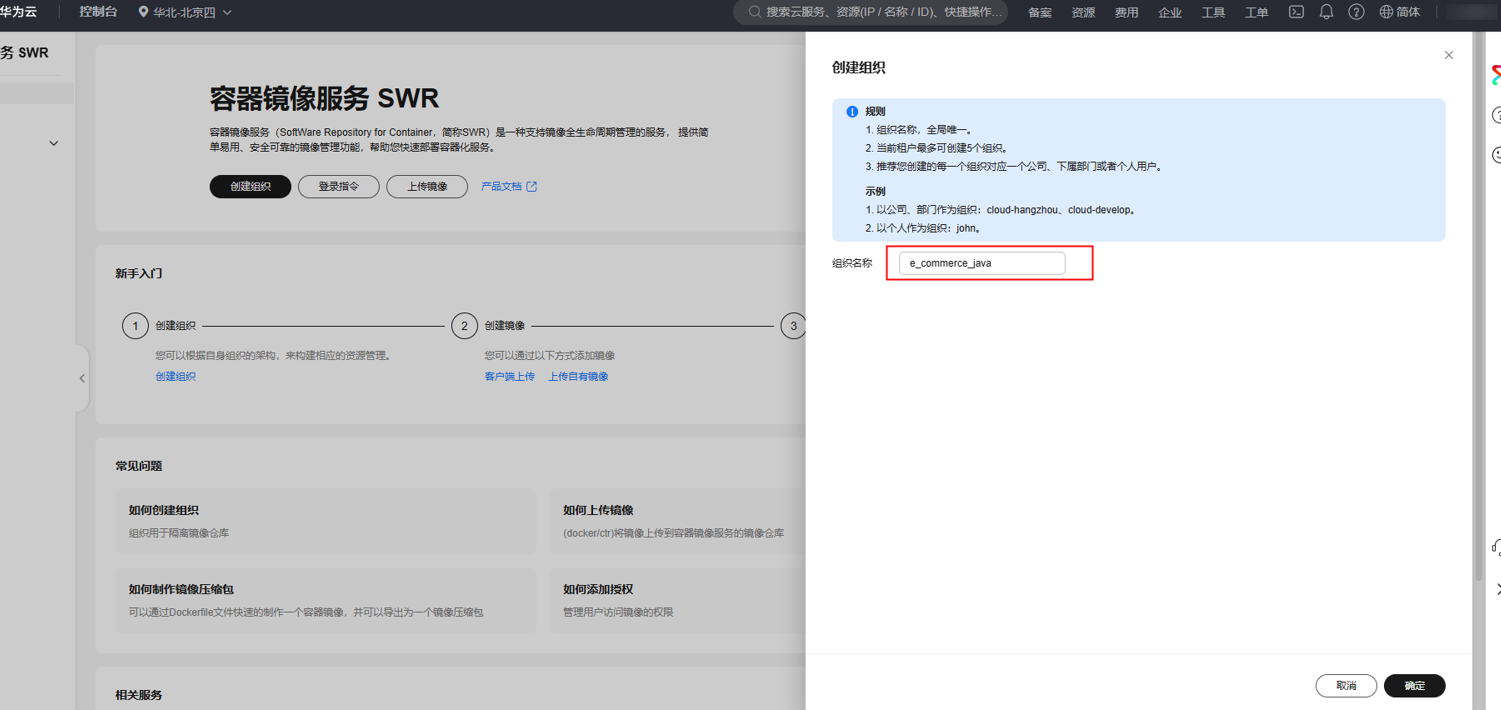
Task: Click the 登录指令 button
Action: pos(339,187)
